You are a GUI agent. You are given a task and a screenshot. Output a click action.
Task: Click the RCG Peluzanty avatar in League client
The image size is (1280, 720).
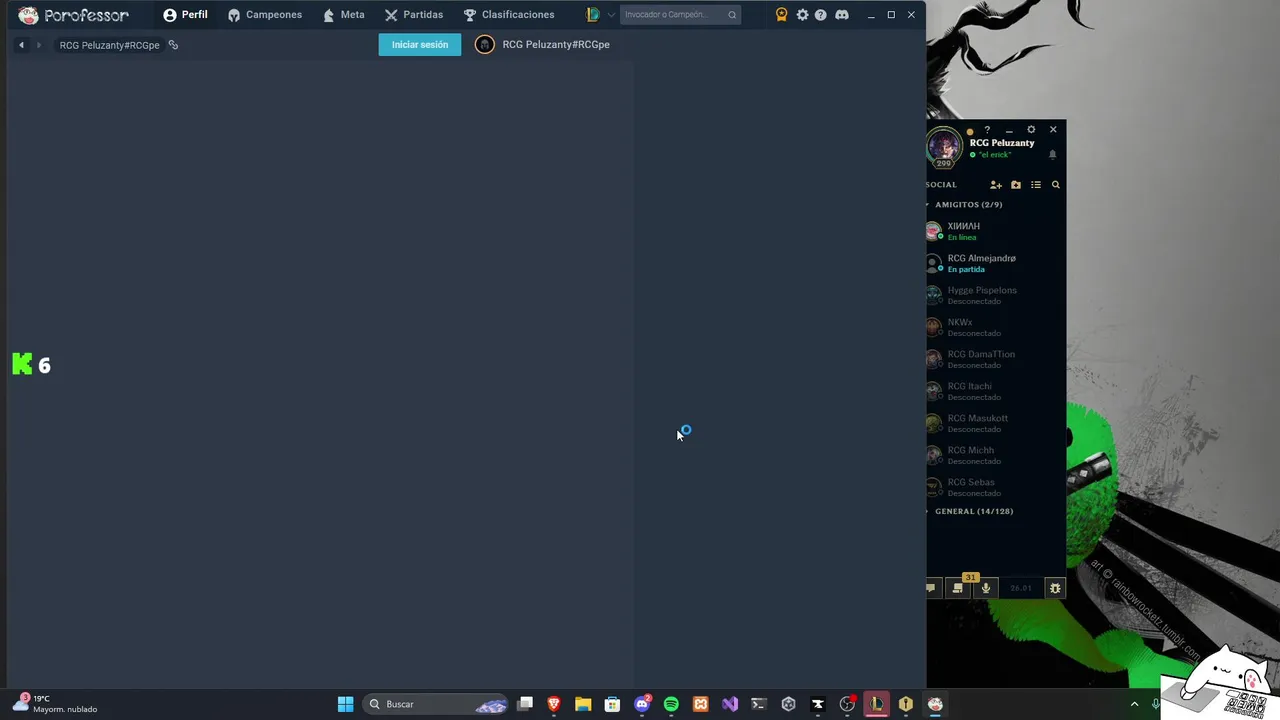pos(943,147)
